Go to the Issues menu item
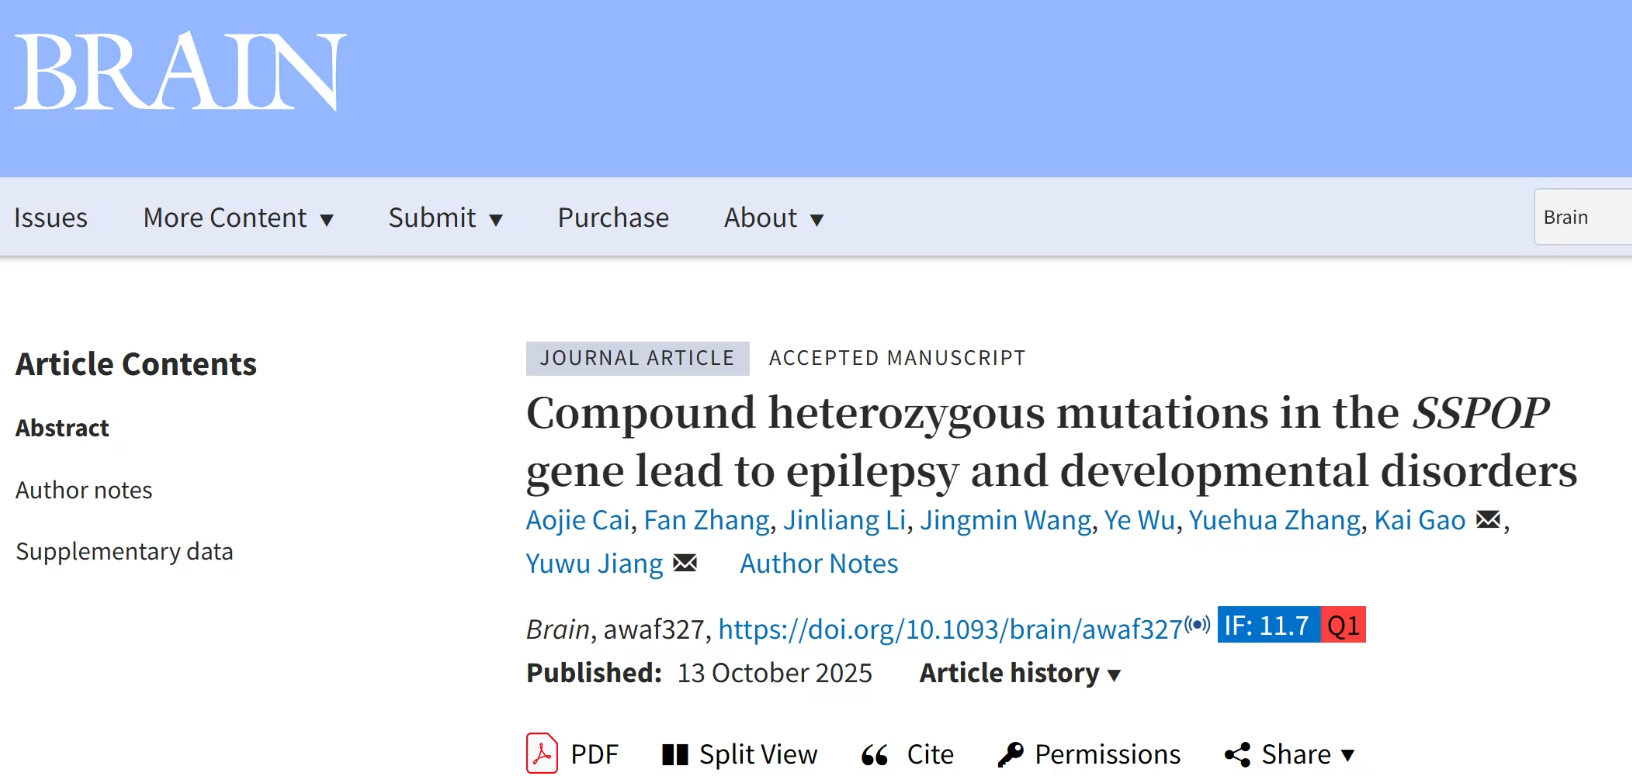Image resolution: width=1632 pixels, height=776 pixels. tap(51, 218)
